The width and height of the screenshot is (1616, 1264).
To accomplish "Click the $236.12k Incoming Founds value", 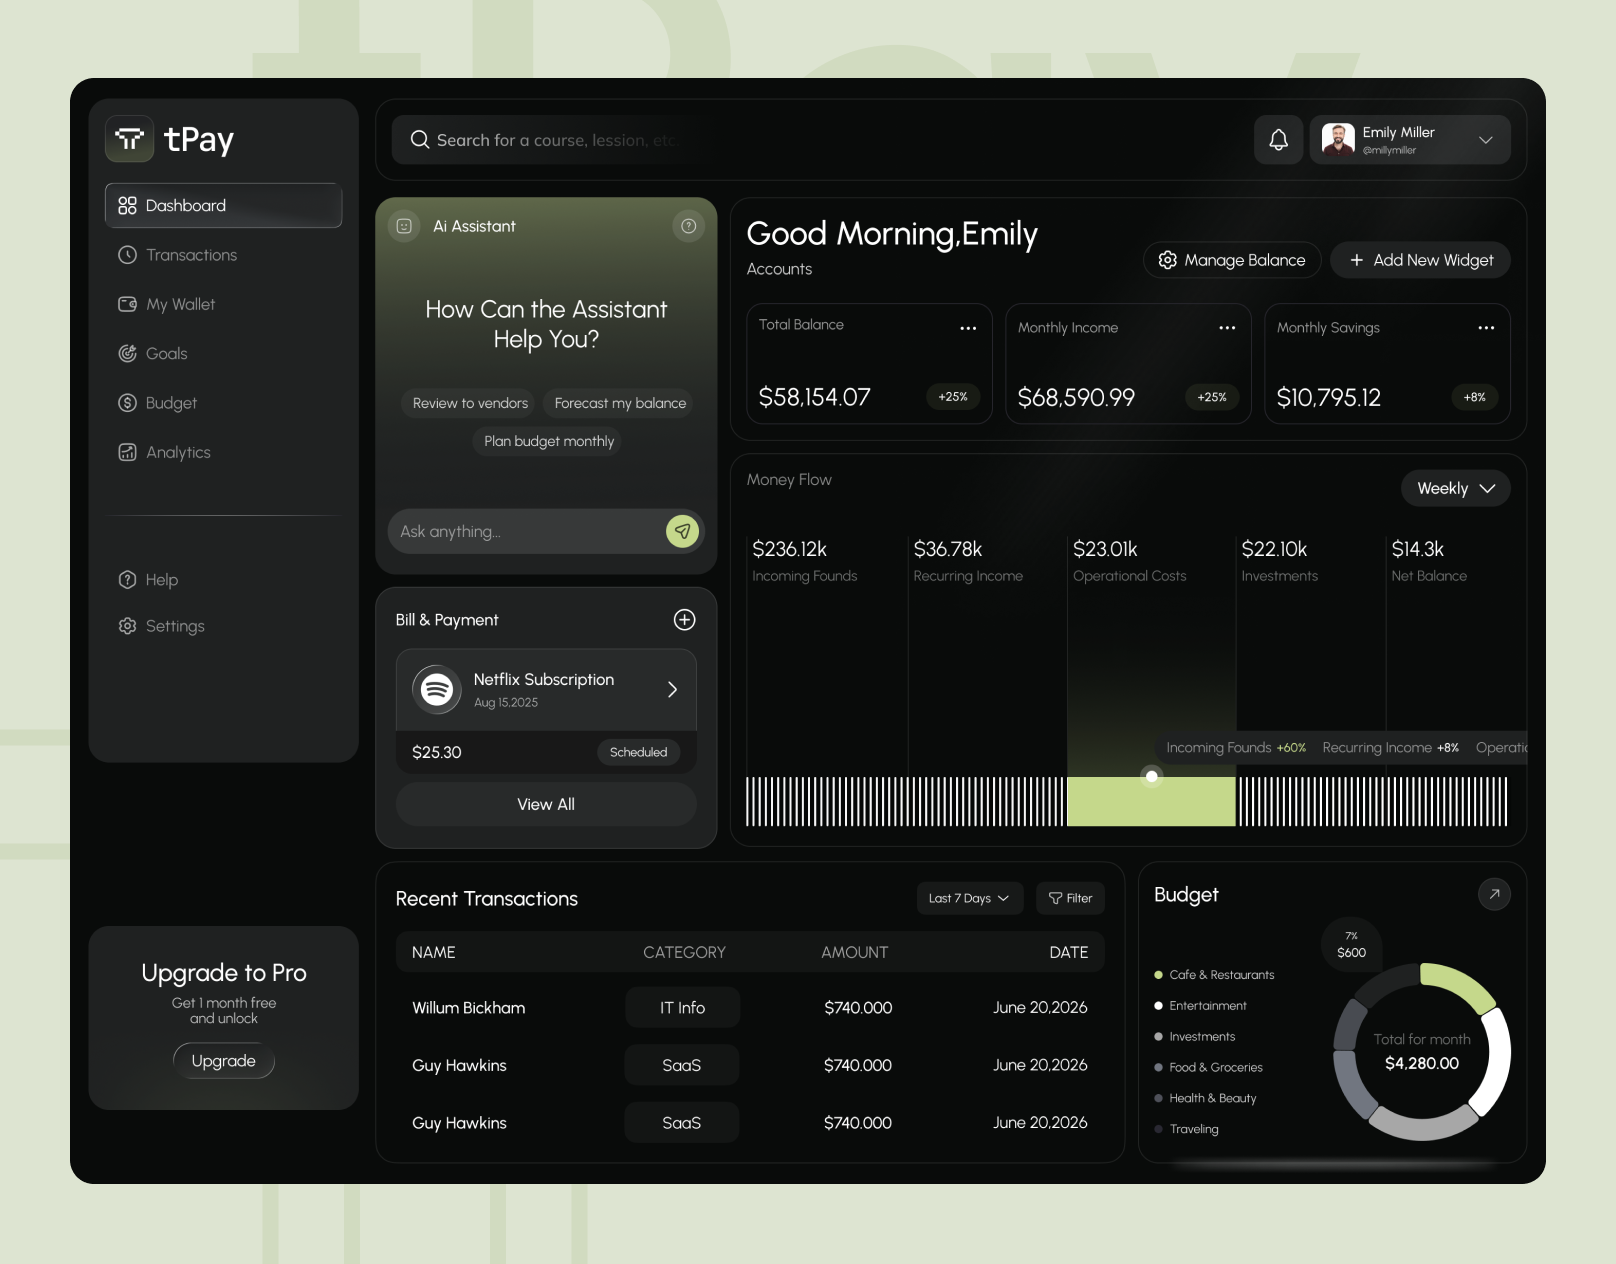I will (x=790, y=549).
